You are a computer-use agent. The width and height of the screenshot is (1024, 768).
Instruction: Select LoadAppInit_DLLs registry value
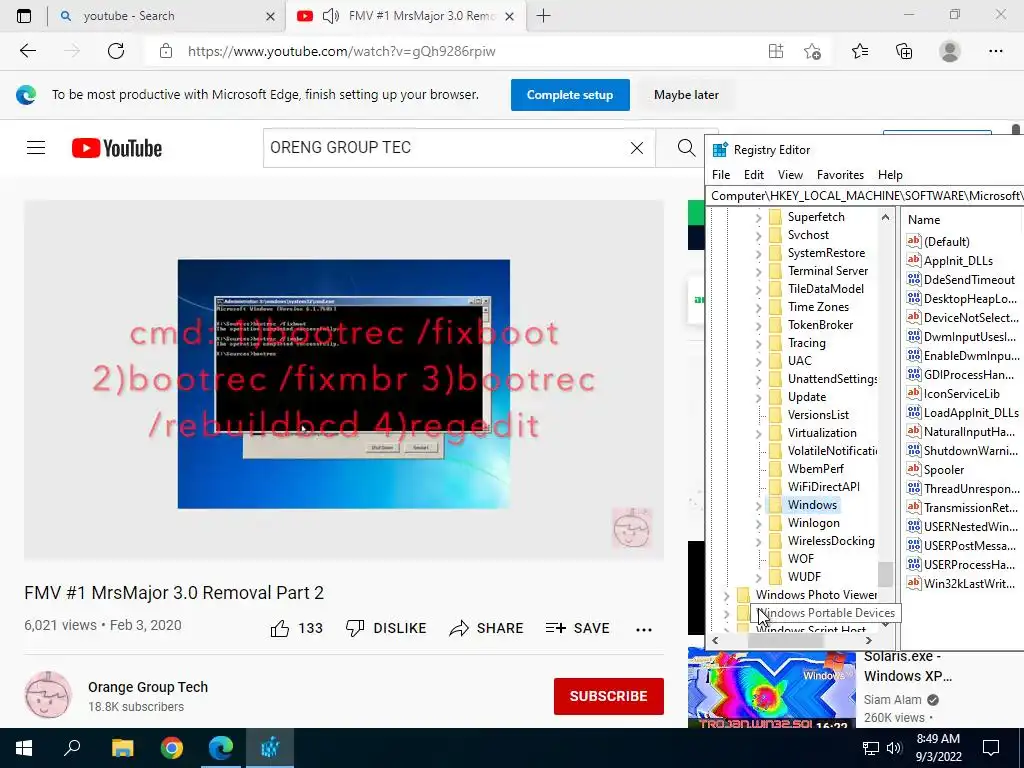tap(971, 413)
